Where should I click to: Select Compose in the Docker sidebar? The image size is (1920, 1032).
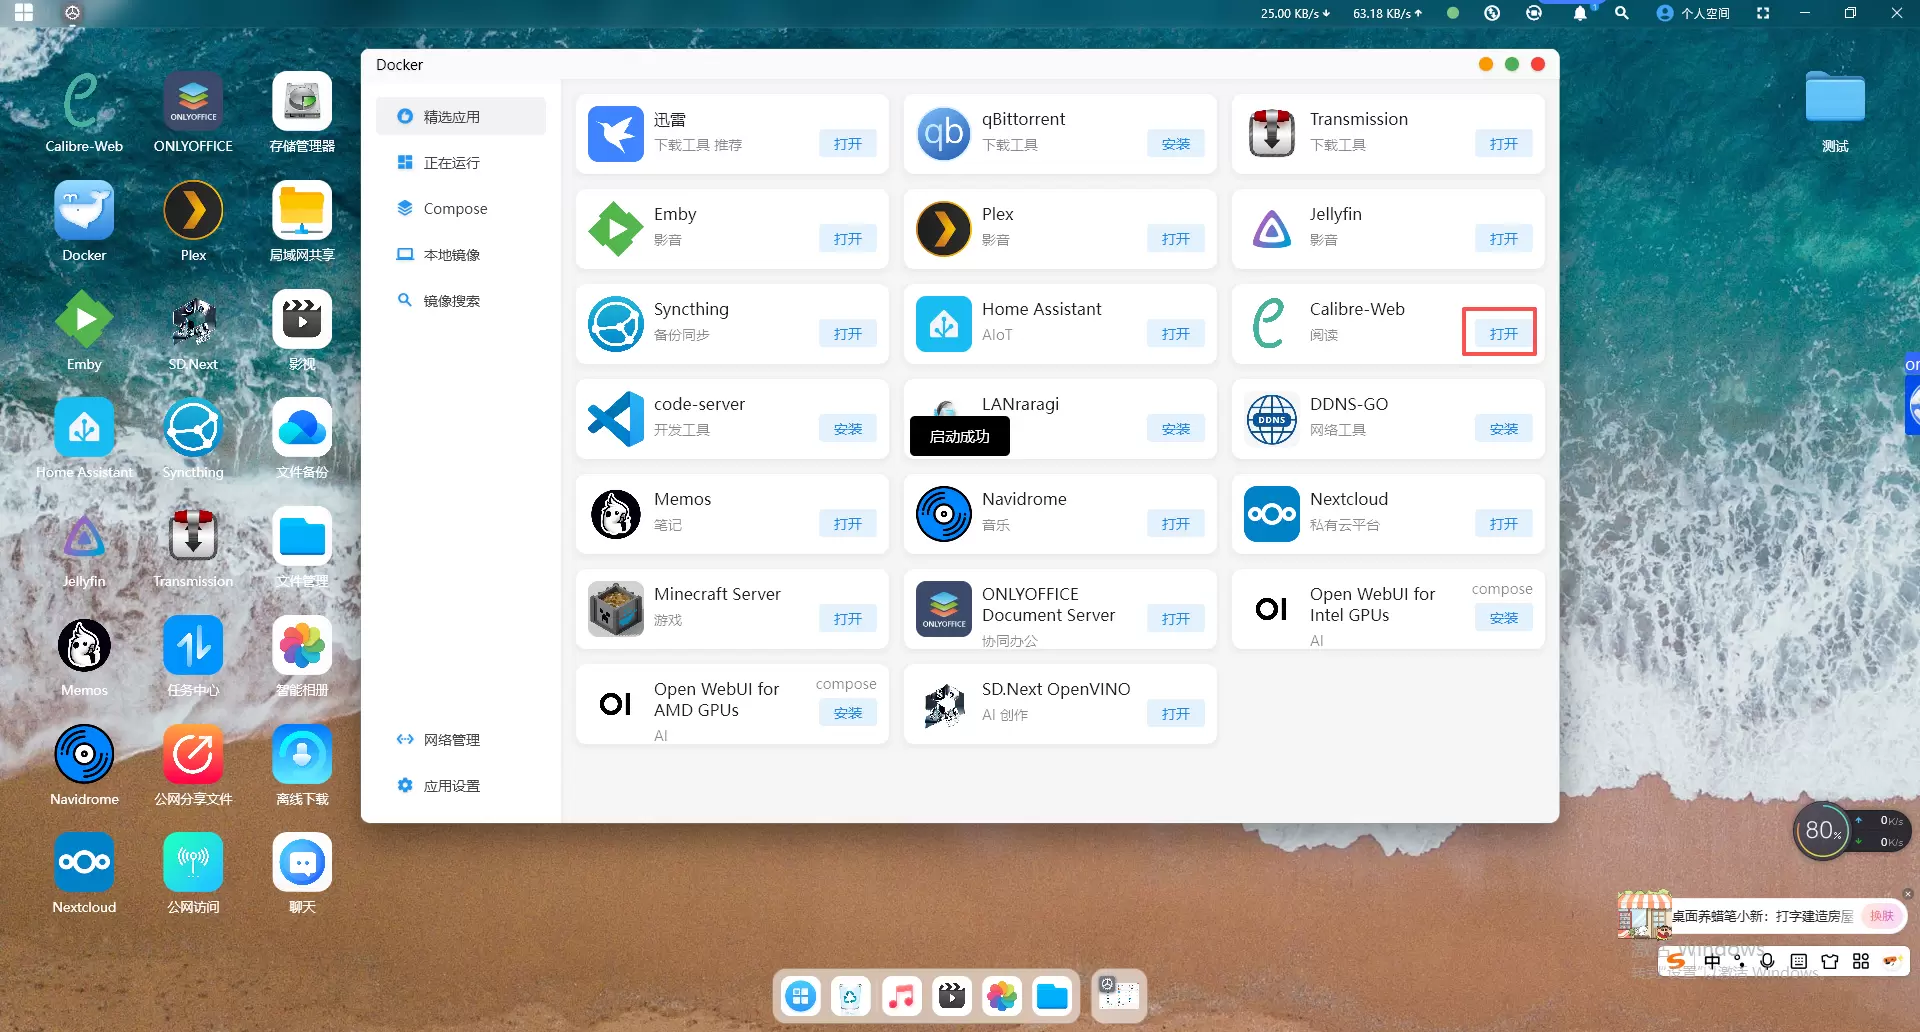point(455,209)
